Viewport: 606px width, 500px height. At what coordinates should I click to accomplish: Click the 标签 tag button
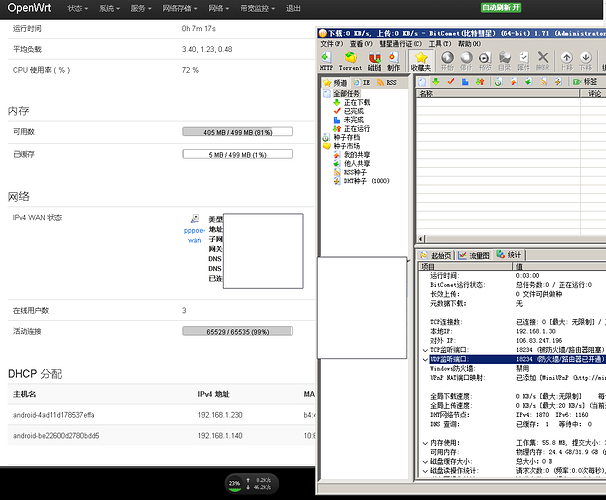point(585,82)
